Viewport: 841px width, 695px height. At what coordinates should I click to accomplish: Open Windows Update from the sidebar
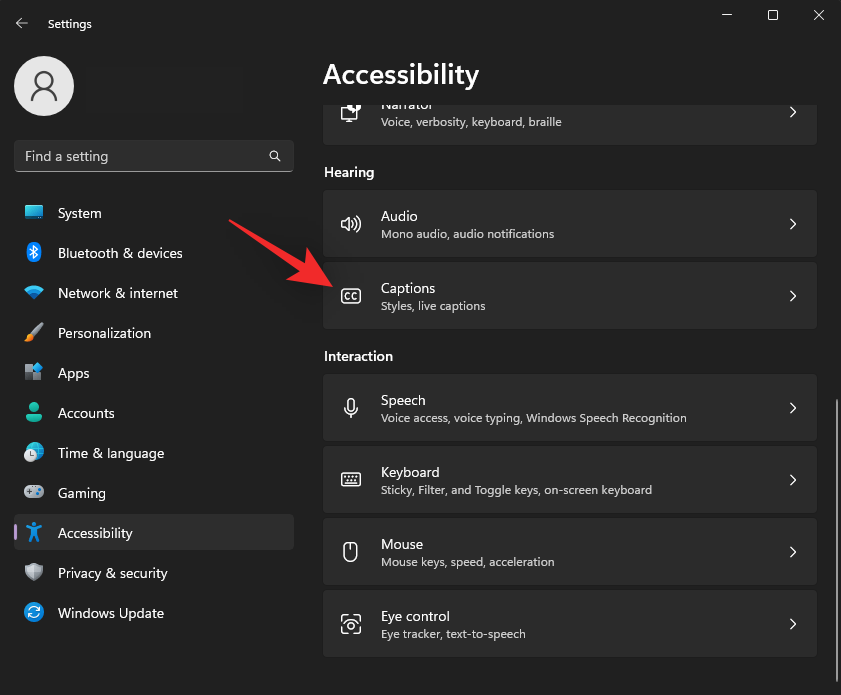[x=110, y=613]
